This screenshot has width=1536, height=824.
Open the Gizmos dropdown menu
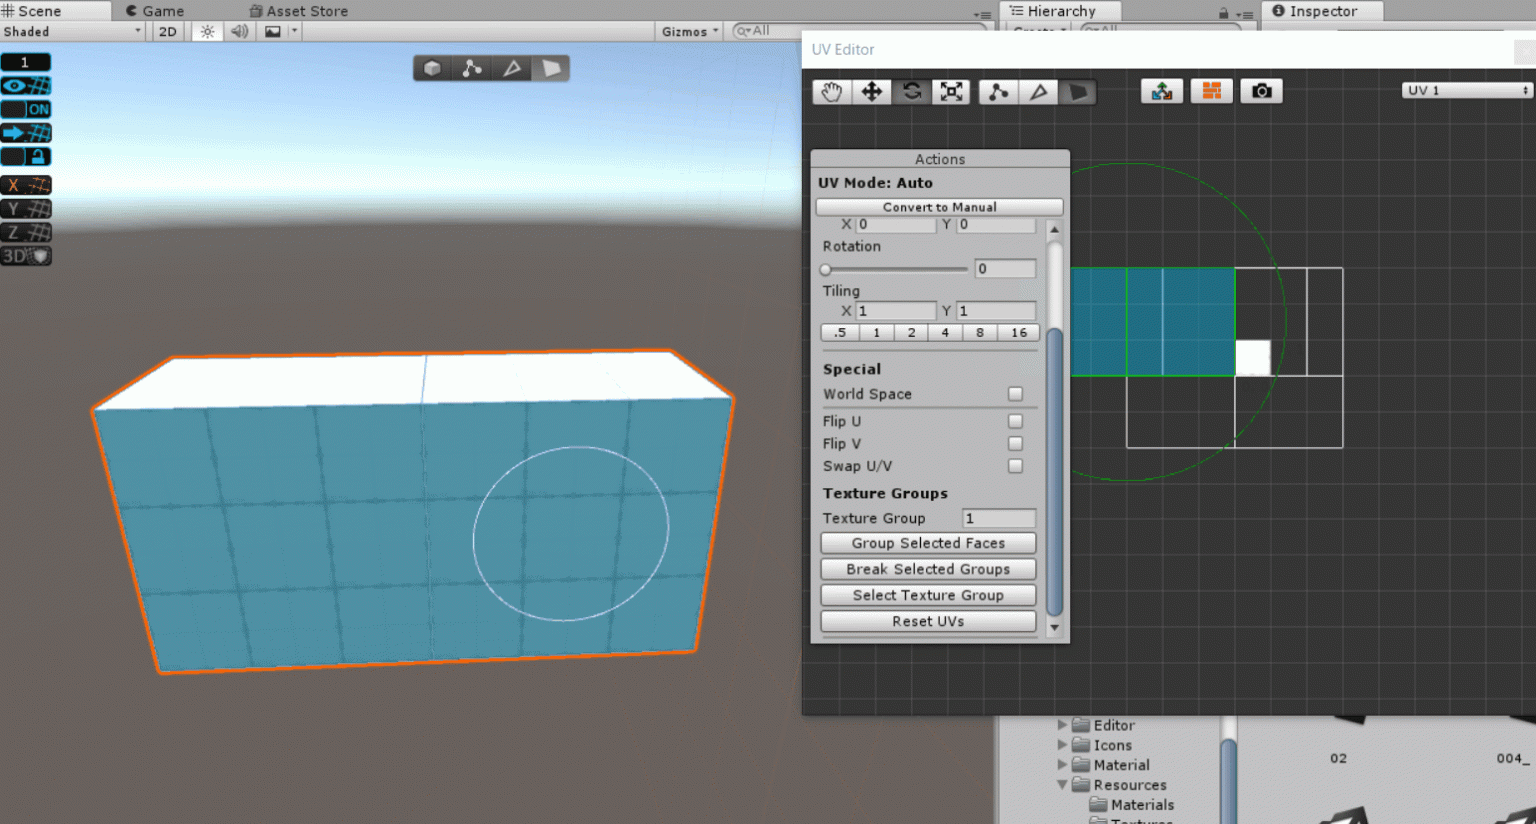coord(688,31)
